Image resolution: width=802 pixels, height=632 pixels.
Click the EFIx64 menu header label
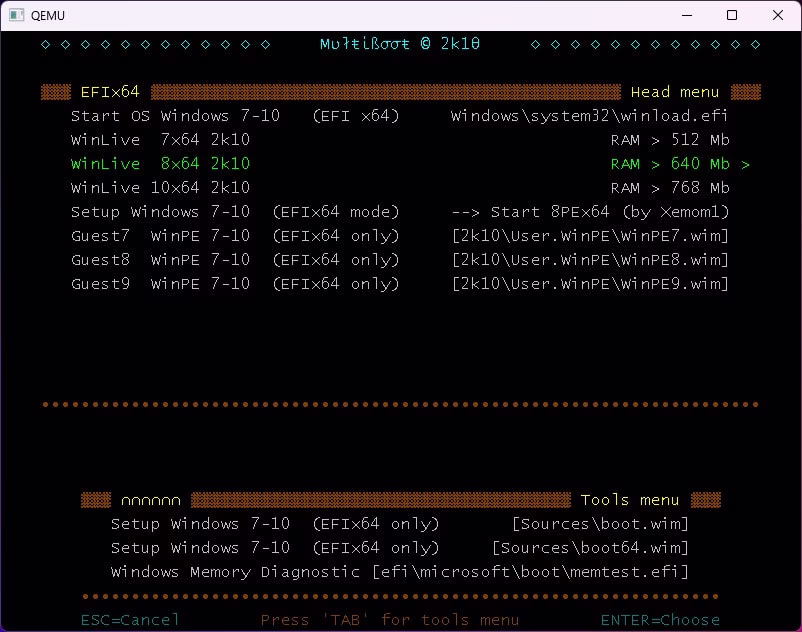coord(110,92)
